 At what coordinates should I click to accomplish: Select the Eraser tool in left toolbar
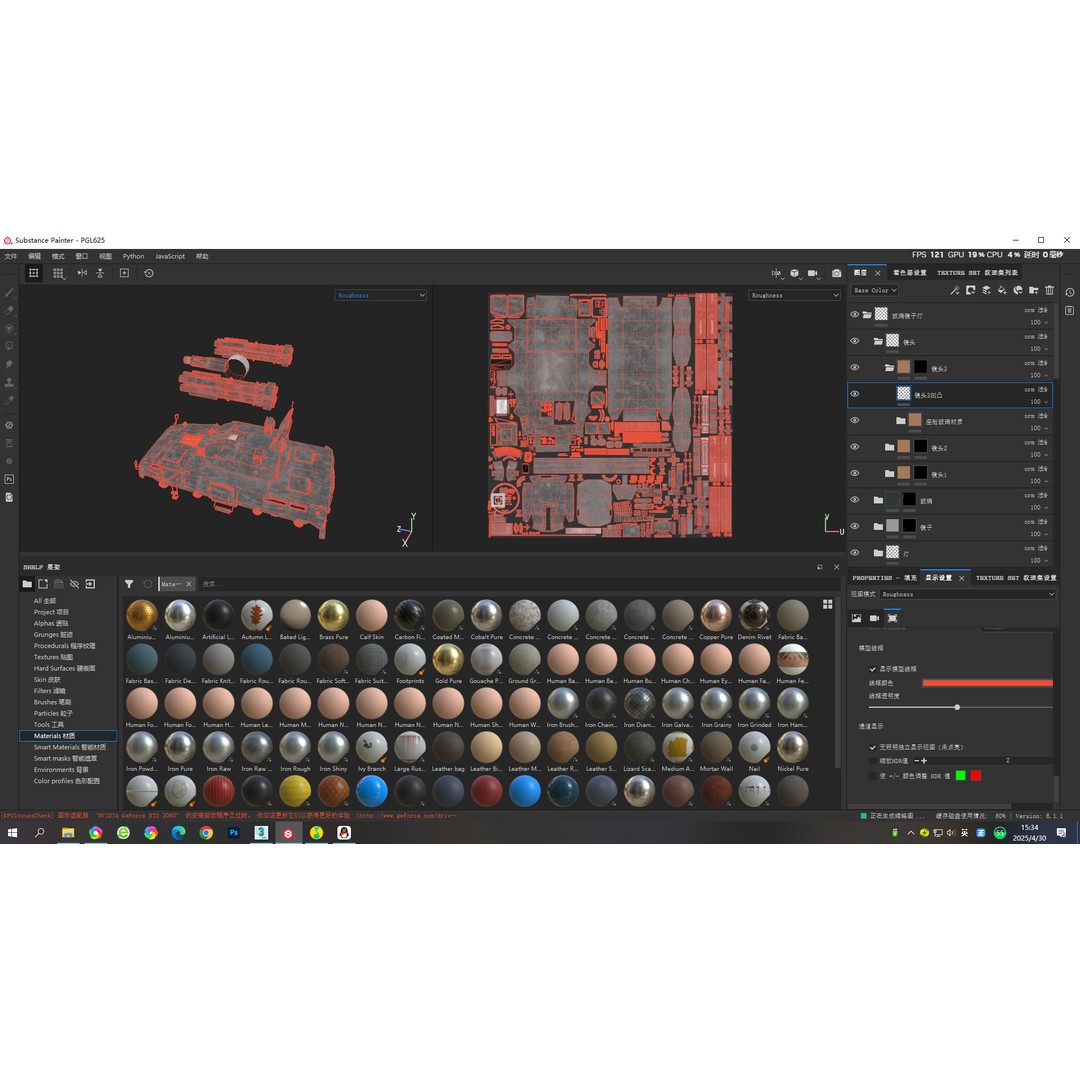pos(10,311)
